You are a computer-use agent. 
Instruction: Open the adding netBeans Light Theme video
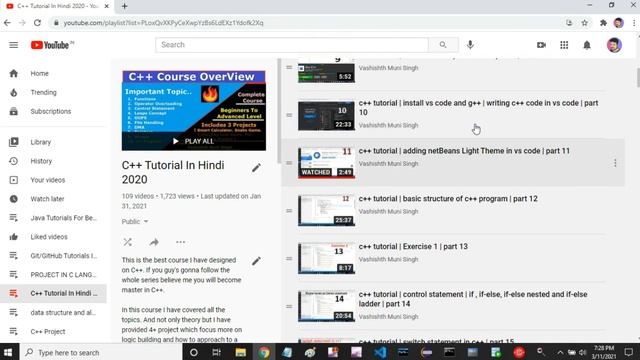[464, 151]
